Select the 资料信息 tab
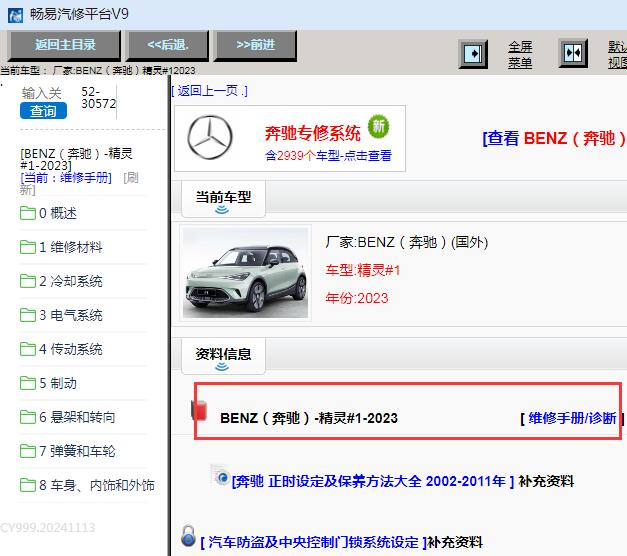This screenshot has height=556, width=627. (x=223, y=355)
